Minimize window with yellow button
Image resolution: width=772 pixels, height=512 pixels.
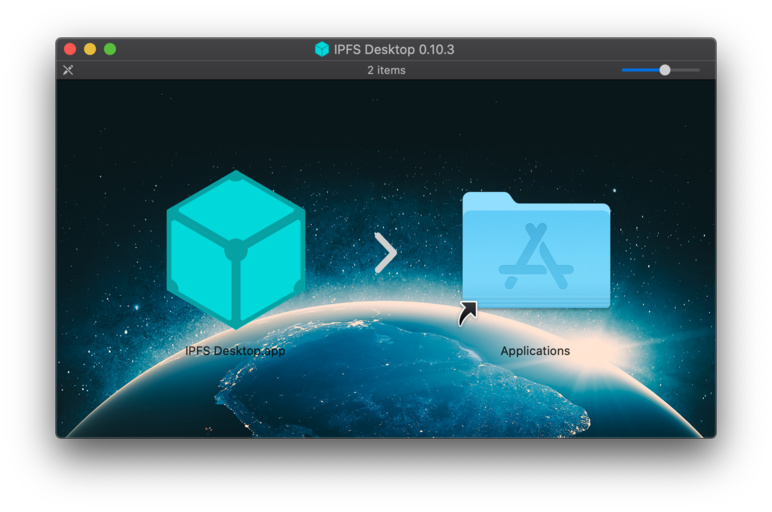[x=90, y=49]
